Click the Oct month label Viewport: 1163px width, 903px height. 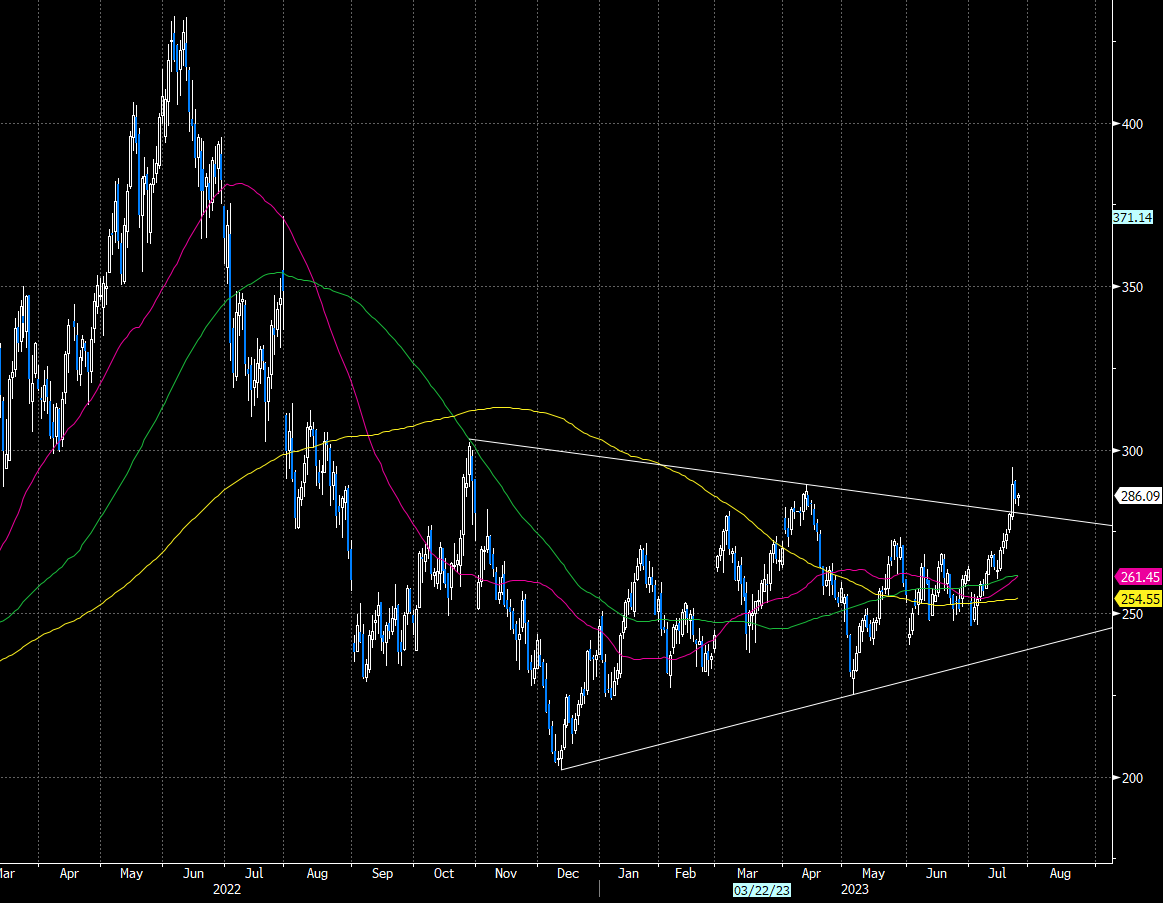coord(444,873)
